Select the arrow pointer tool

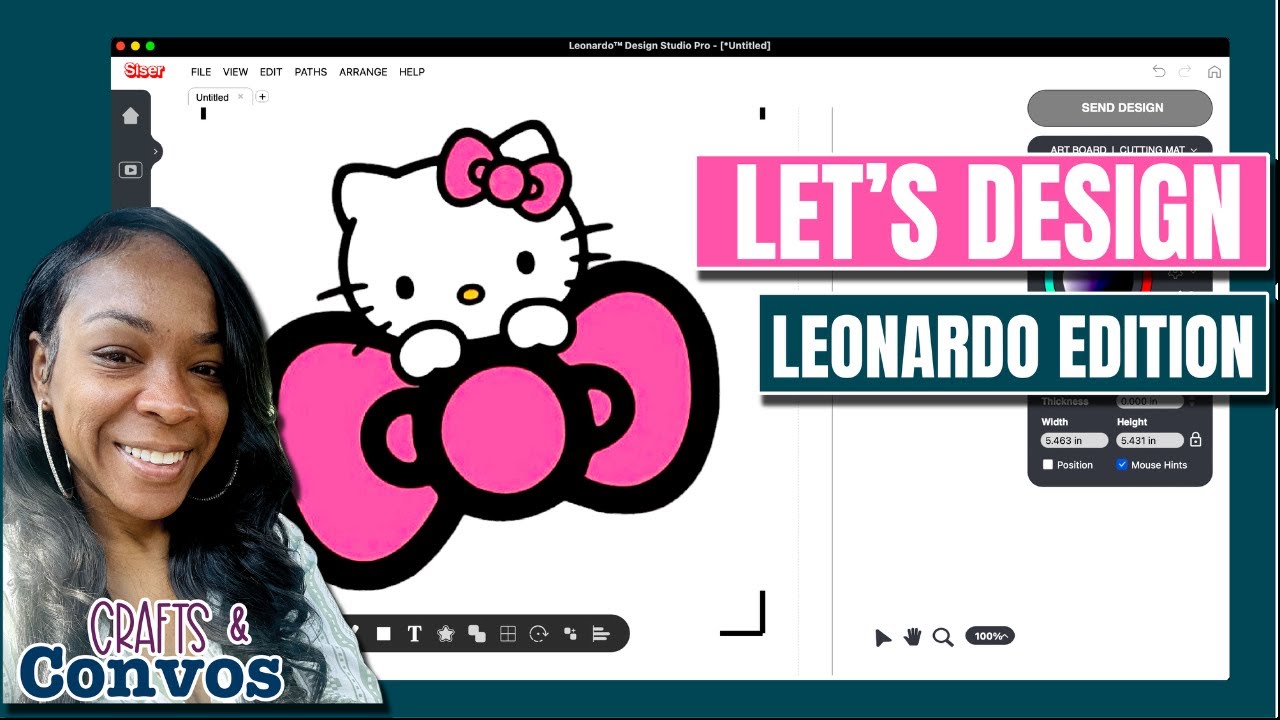pyautogui.click(x=883, y=638)
